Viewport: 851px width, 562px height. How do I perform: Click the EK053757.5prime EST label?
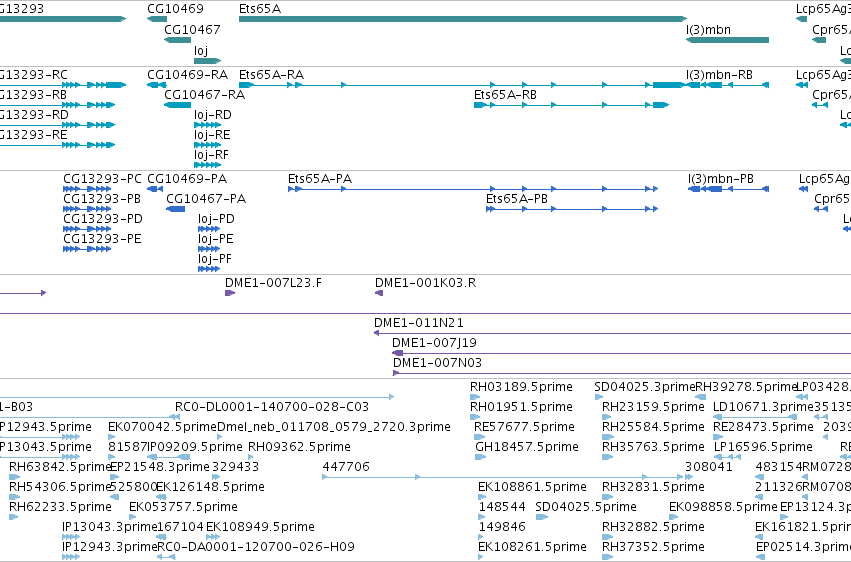183,507
